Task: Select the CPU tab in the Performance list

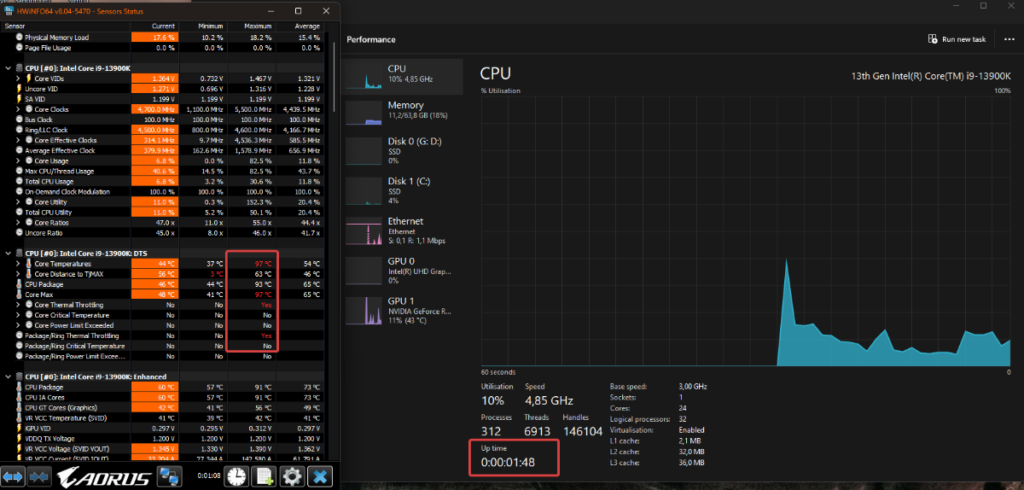Action: point(403,76)
